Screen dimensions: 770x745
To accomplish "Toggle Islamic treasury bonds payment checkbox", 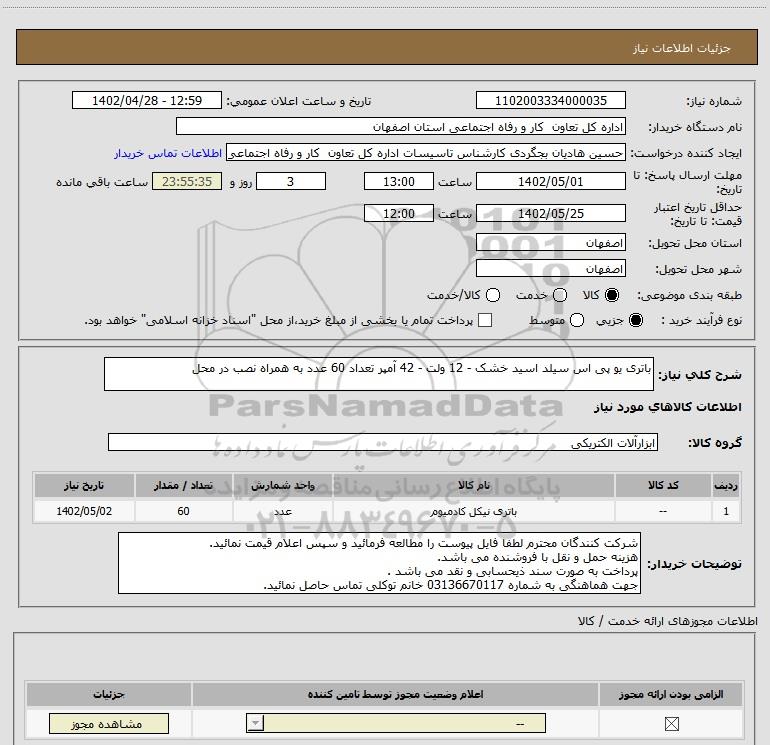I will coord(485,320).
